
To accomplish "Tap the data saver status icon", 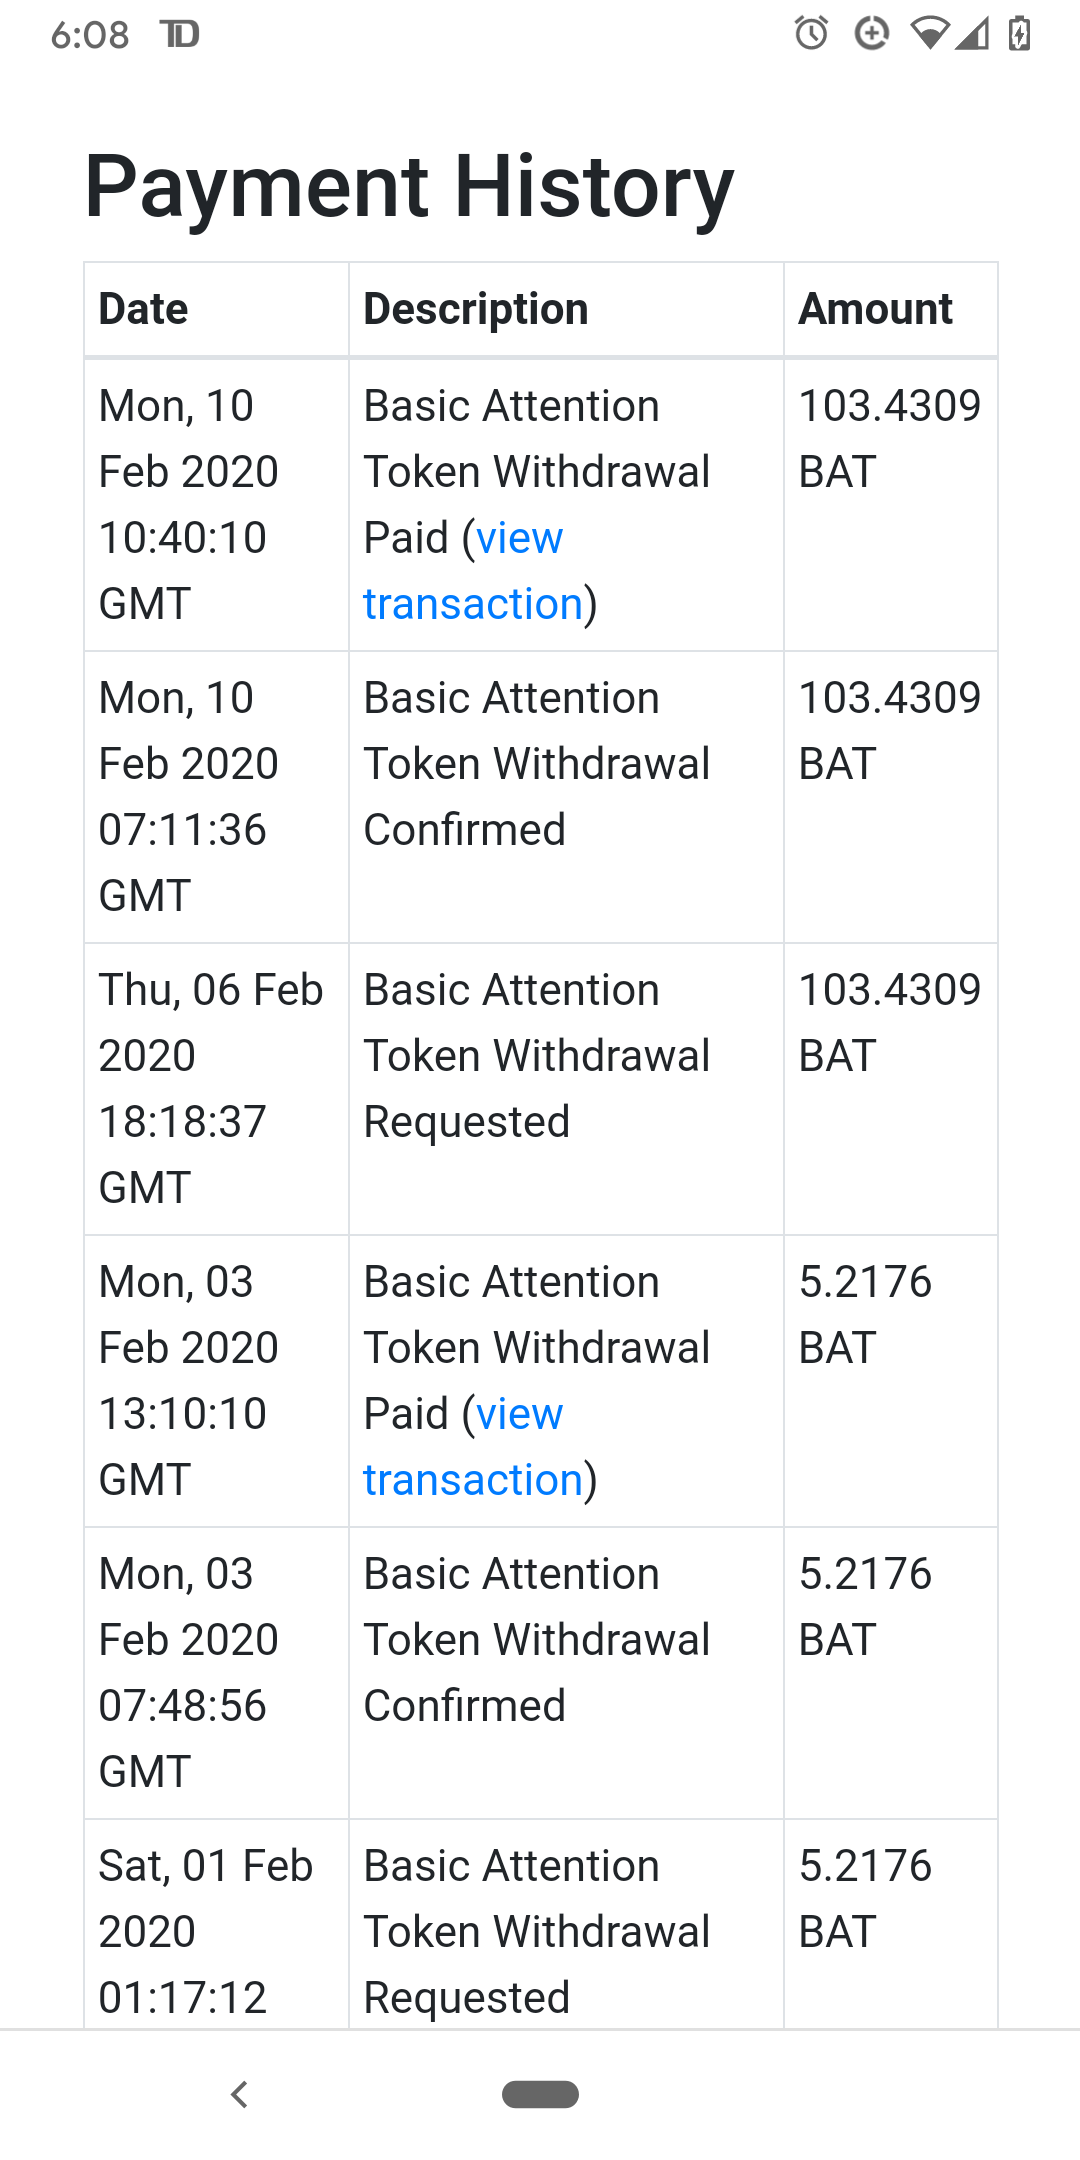I will click(x=871, y=34).
